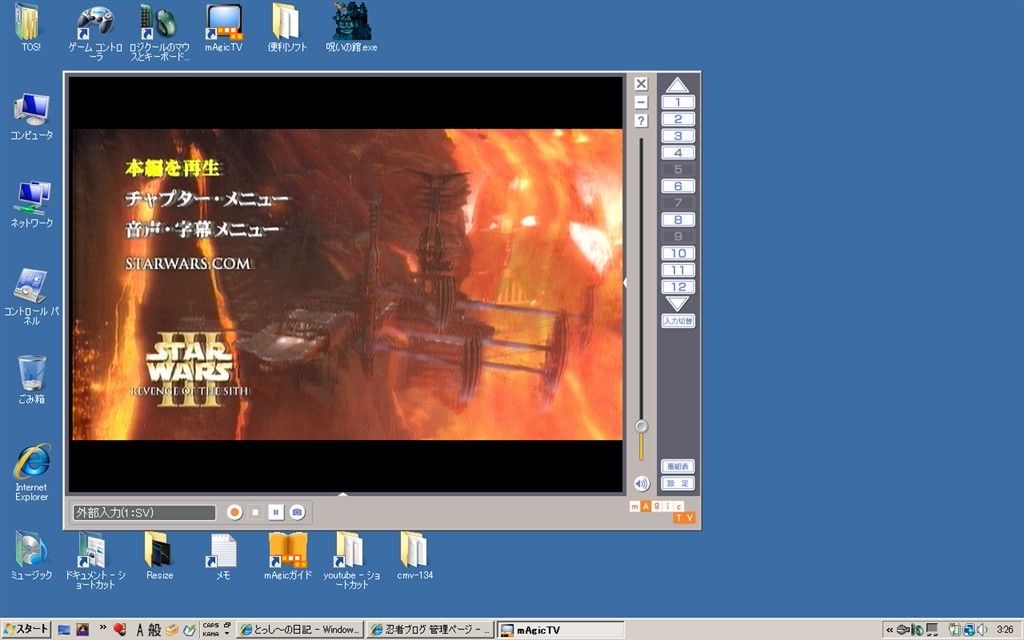Toggle the CAPS KANA indicator on the language bar
Screen dimensions: 1024x640
[x=211, y=630]
